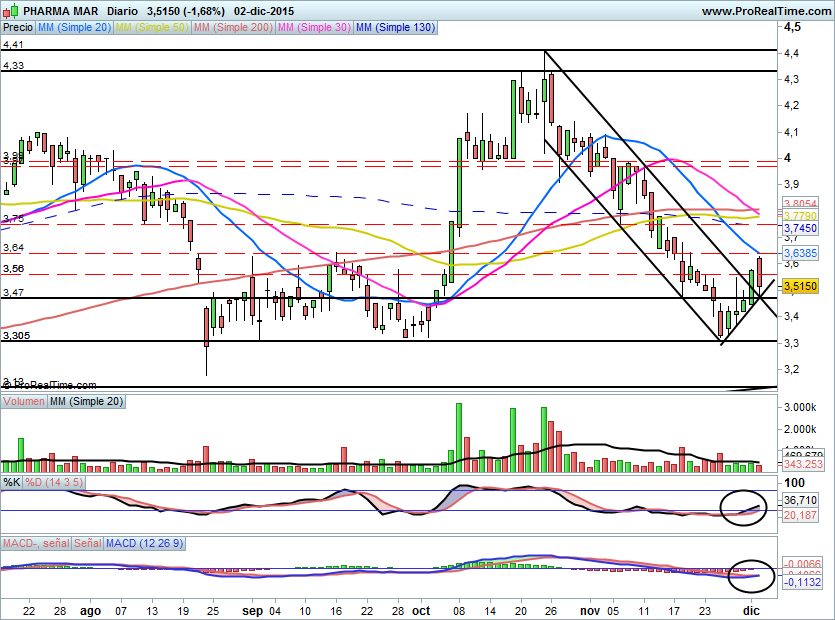This screenshot has width=835, height=620.
Task: Click the www.ProRealTime.com link
Action: click(x=766, y=11)
